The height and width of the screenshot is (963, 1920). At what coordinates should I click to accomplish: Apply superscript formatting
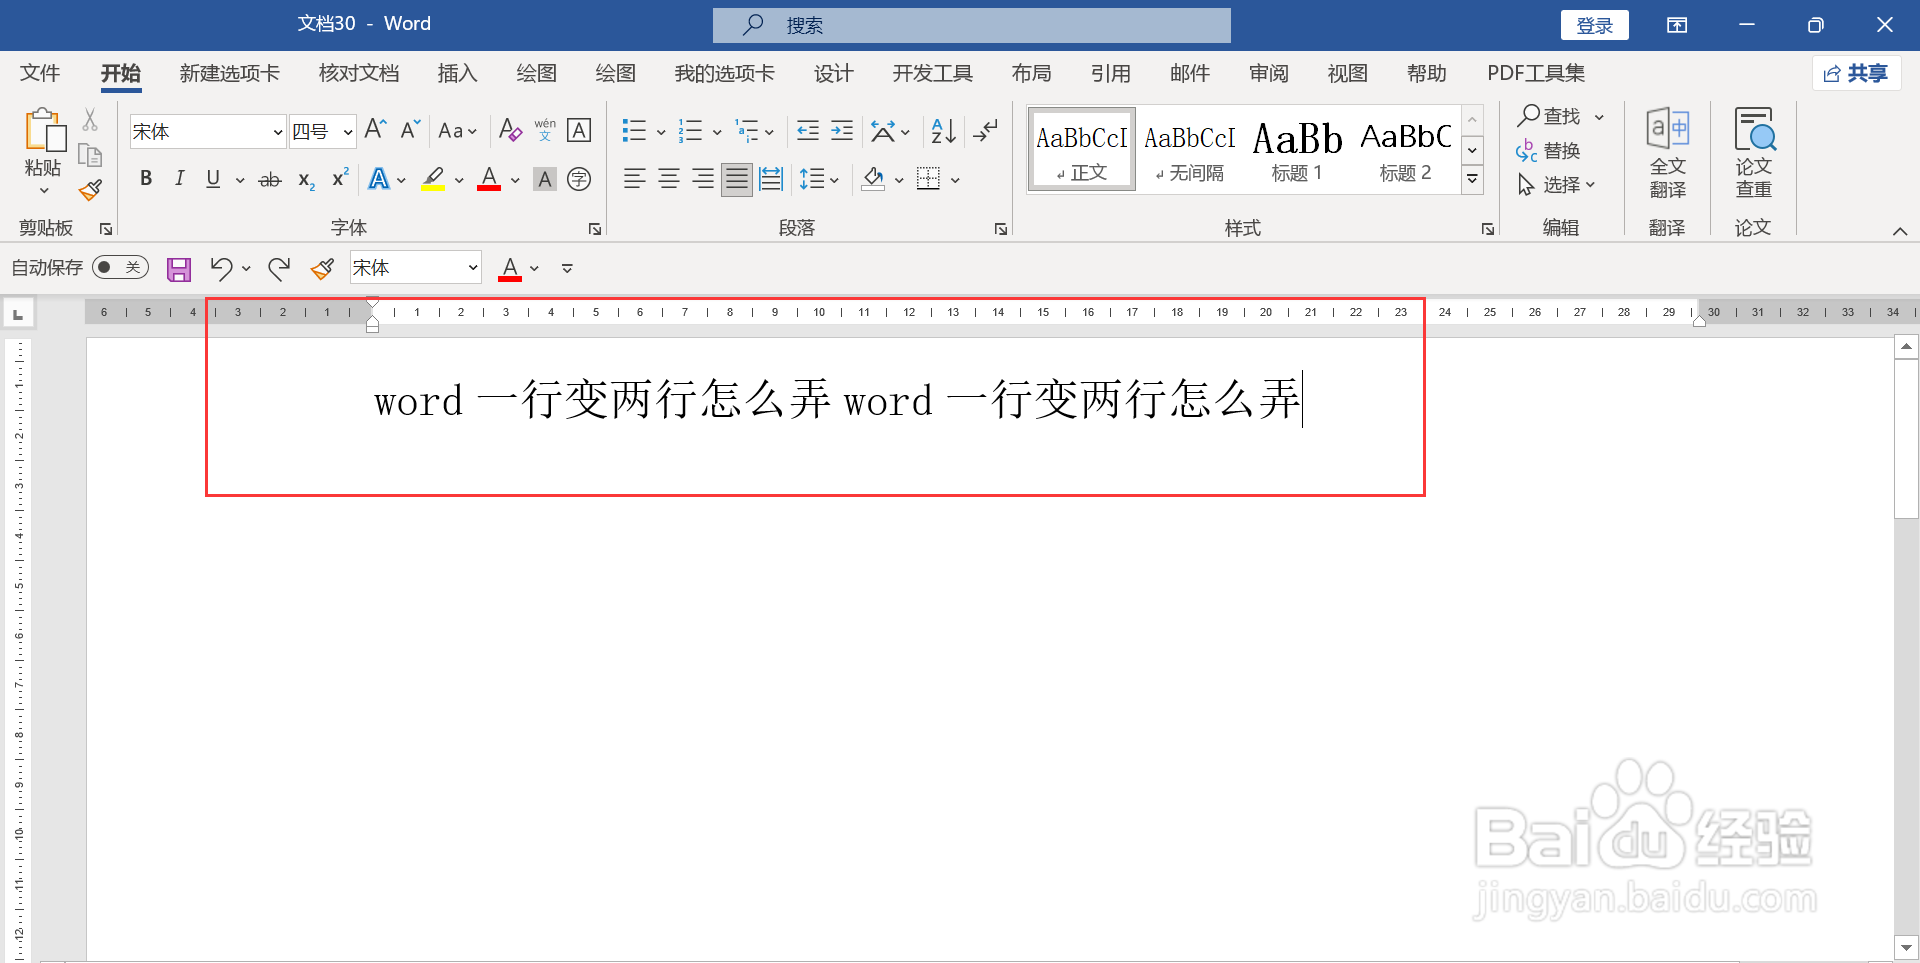pyautogui.click(x=340, y=179)
